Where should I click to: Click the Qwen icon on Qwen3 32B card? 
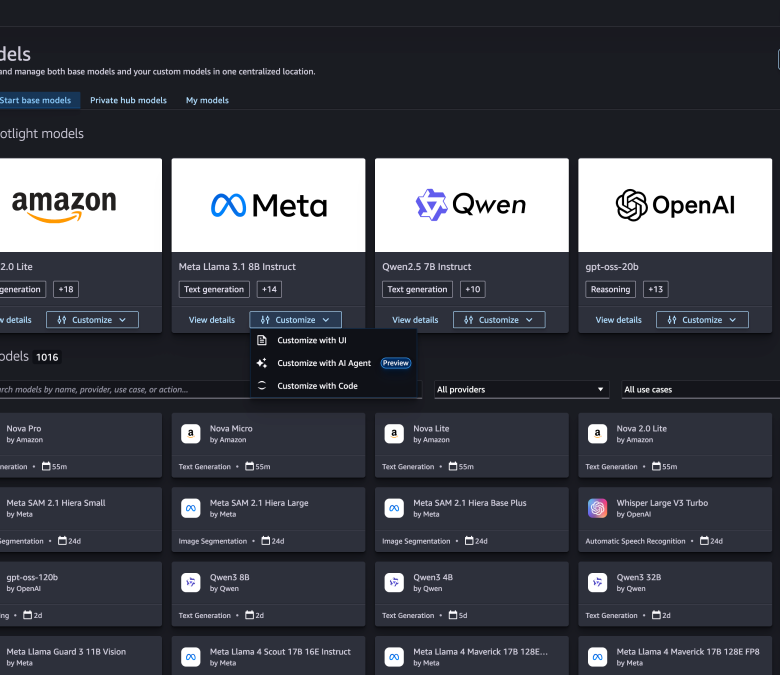tap(597, 582)
